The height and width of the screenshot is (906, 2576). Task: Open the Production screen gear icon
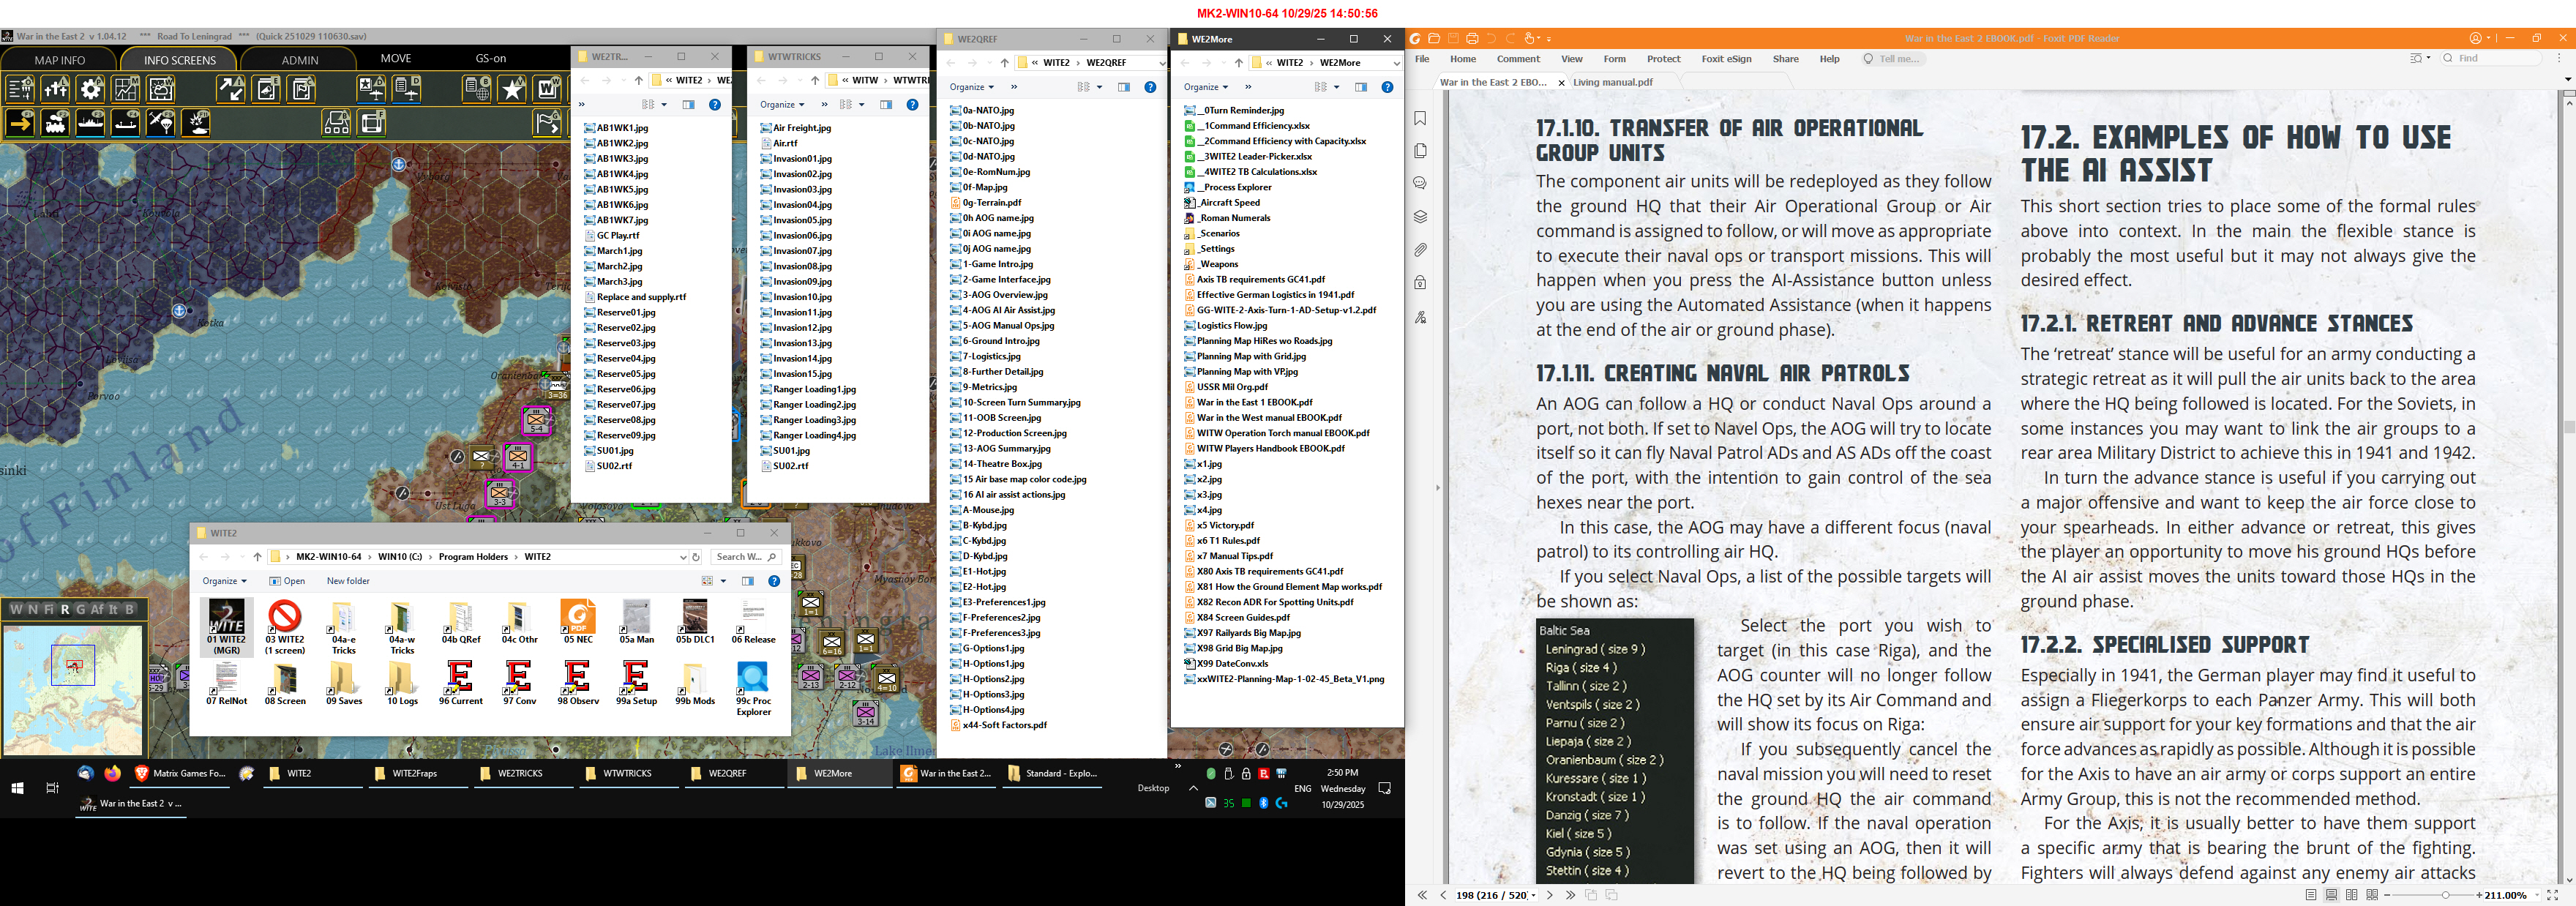90,90
